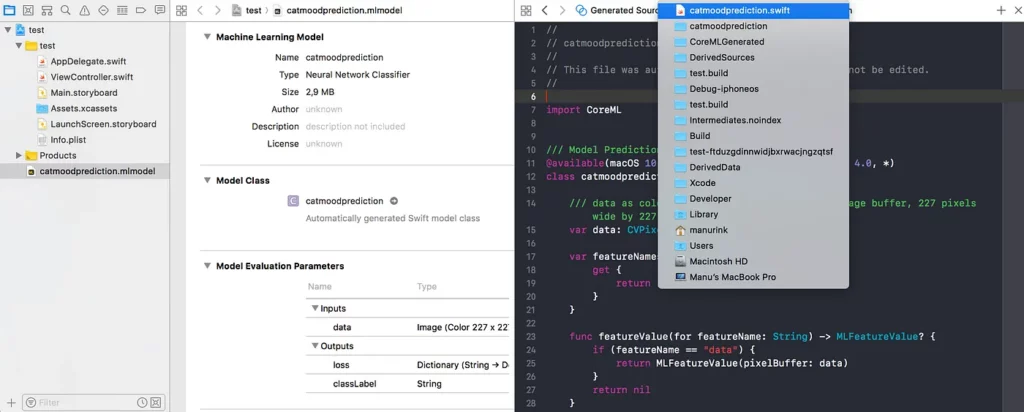Viewport: 1024px width, 412px height.
Task: Go forward in the left editor history
Action: pyautogui.click(x=217, y=10)
